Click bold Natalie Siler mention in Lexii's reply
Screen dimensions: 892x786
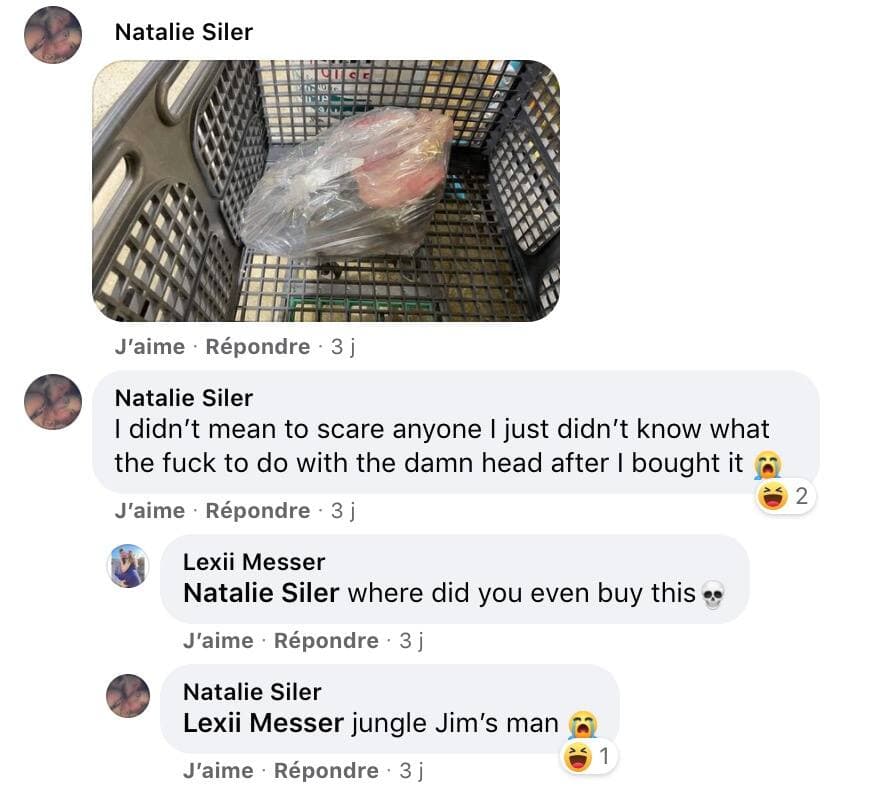pos(261,593)
